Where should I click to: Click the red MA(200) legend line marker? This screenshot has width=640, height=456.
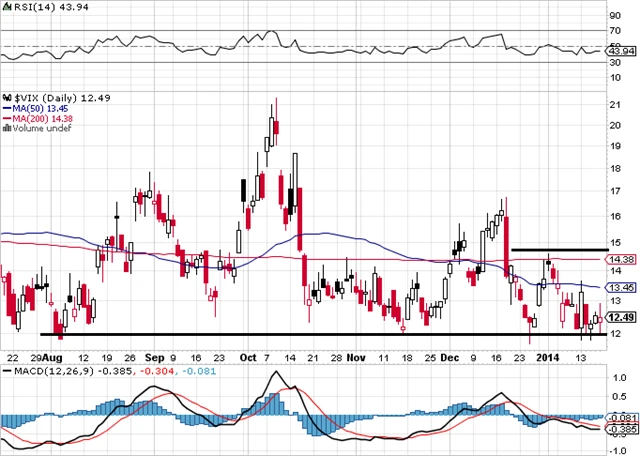click(5, 119)
